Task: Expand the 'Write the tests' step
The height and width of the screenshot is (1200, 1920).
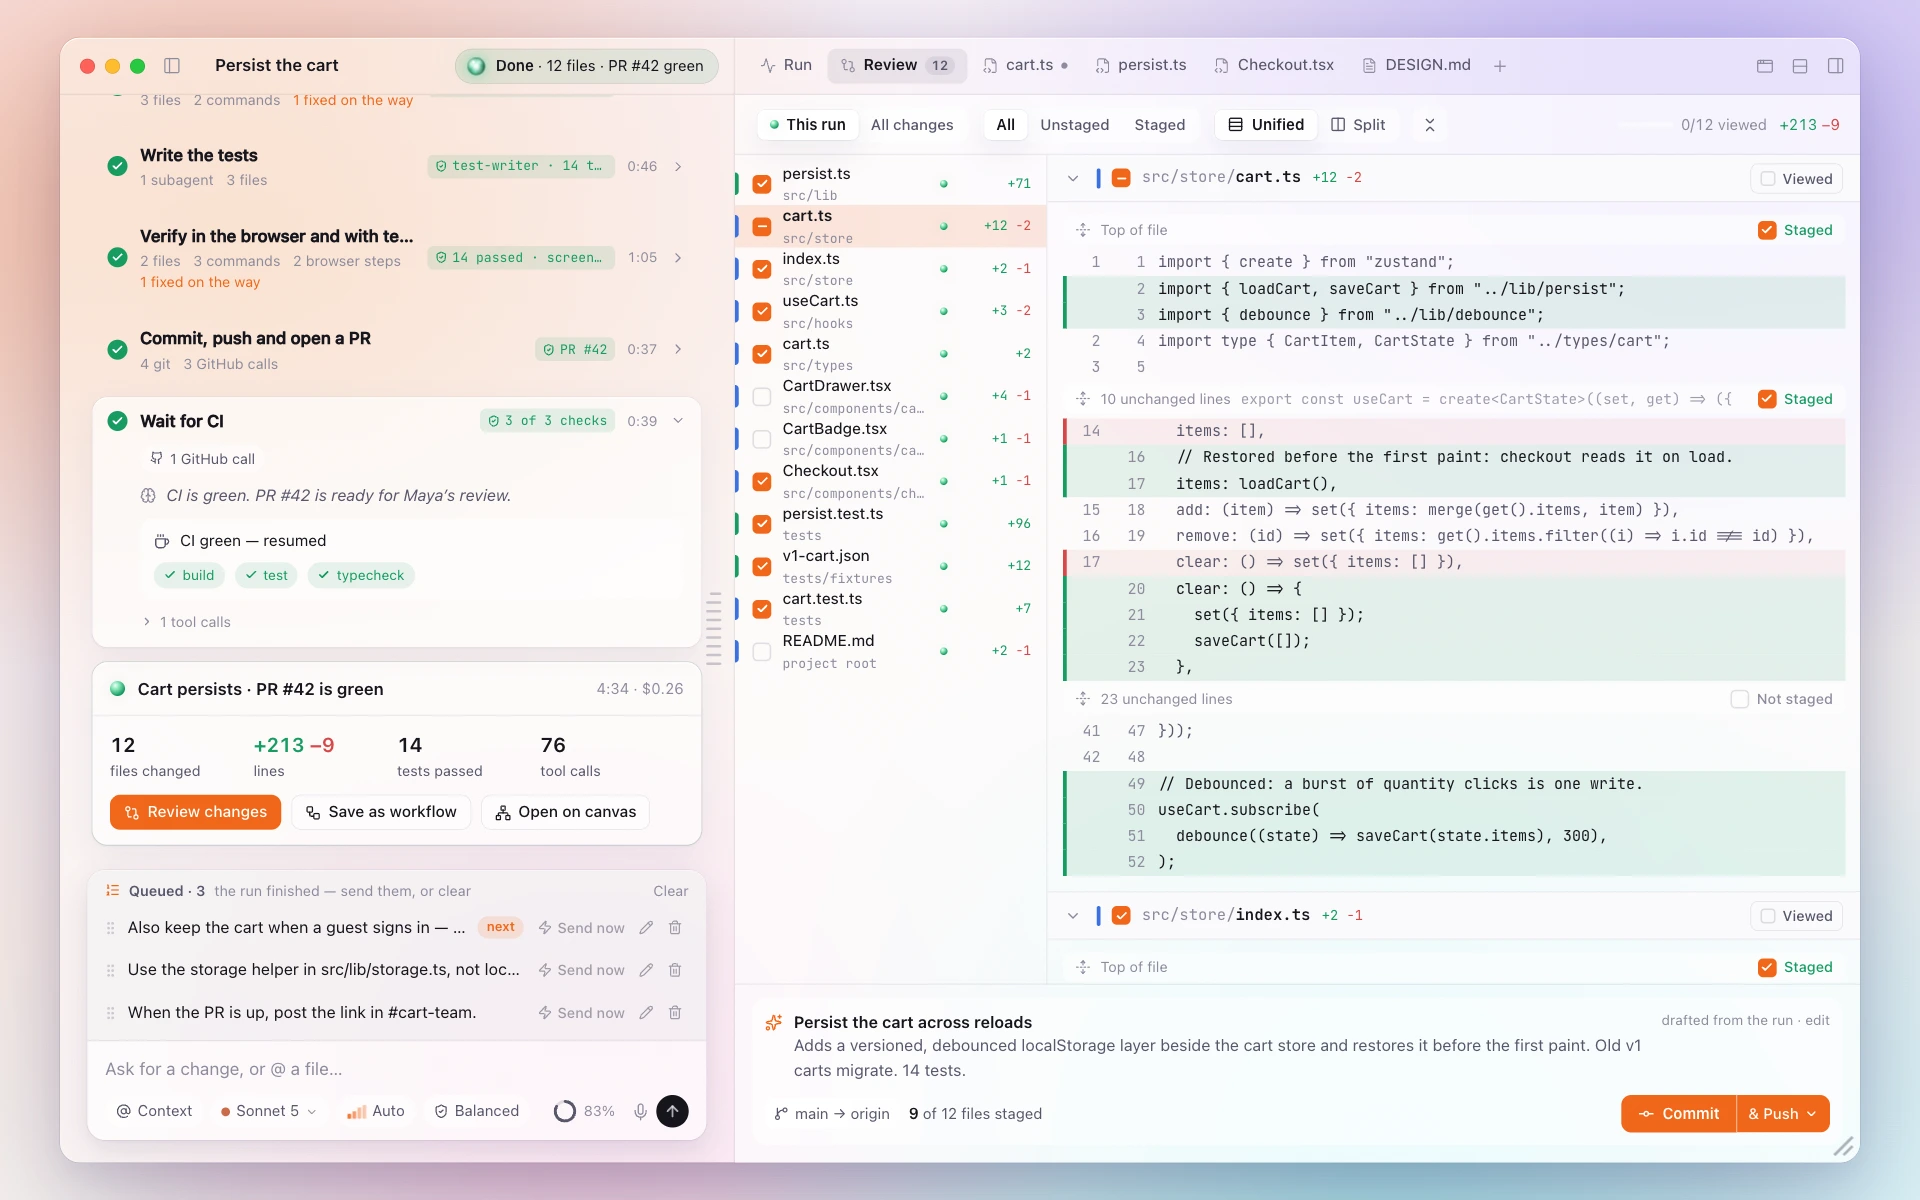Action: [679, 166]
